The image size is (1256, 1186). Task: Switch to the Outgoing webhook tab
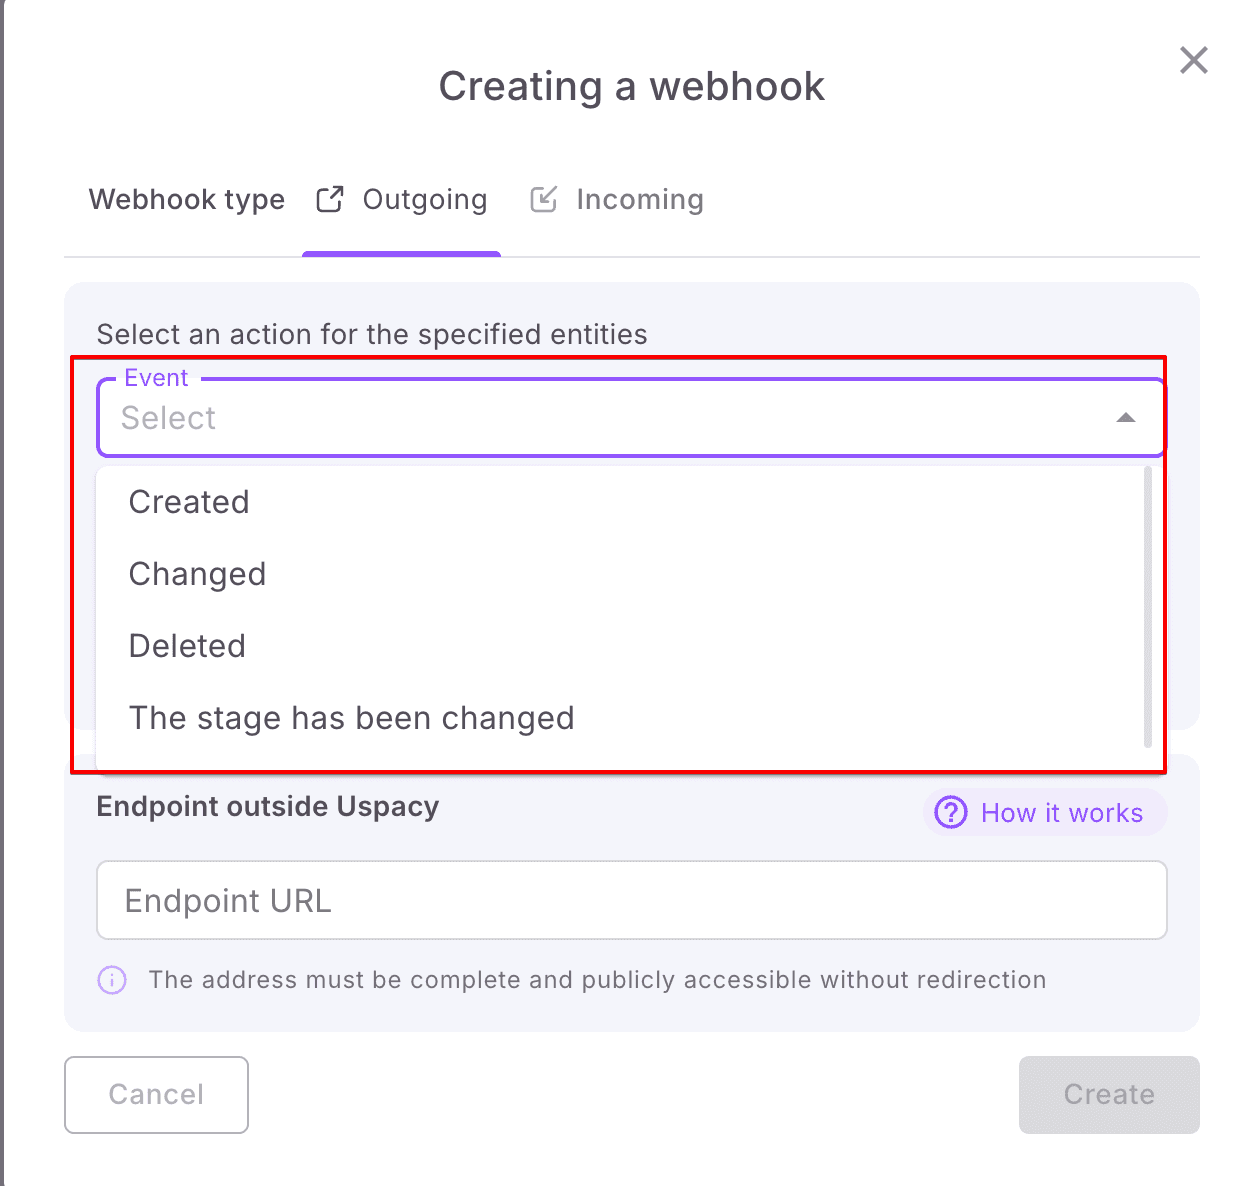click(424, 200)
